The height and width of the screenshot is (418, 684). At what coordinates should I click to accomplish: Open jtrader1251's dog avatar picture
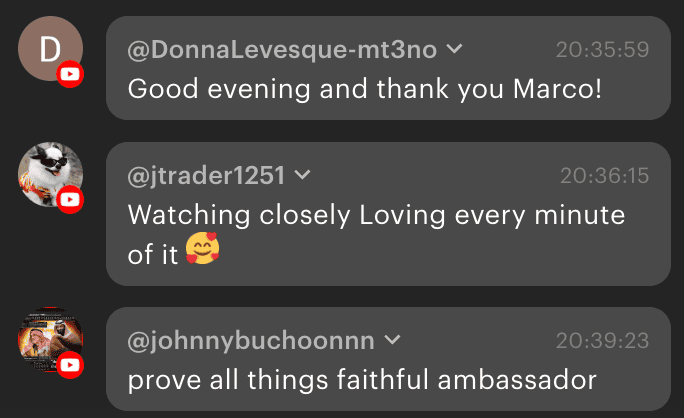point(47,174)
